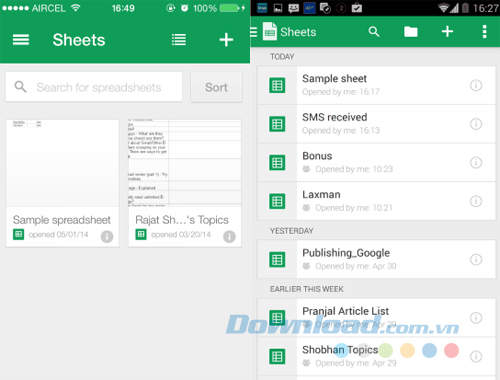Open the Shobhan Topics spreadsheet
Image resolution: width=500 pixels, height=380 pixels.
click(376, 356)
